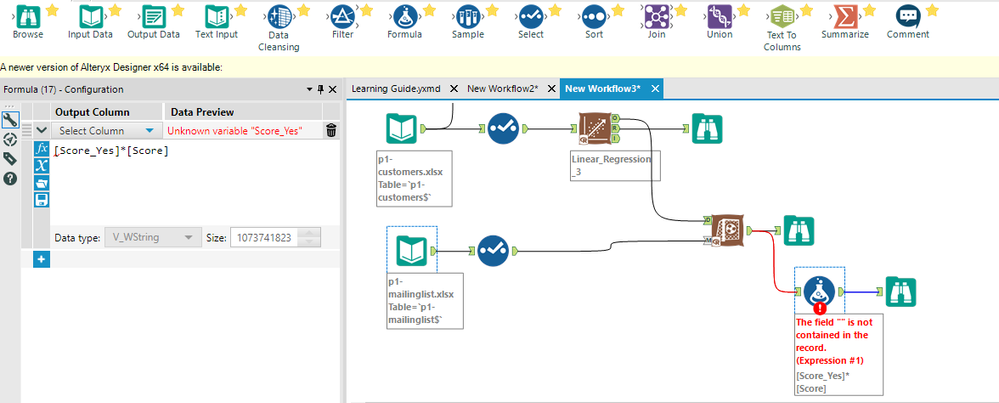The image size is (999, 403).
Task: Select the Score tool on canvas
Action: coord(727,231)
